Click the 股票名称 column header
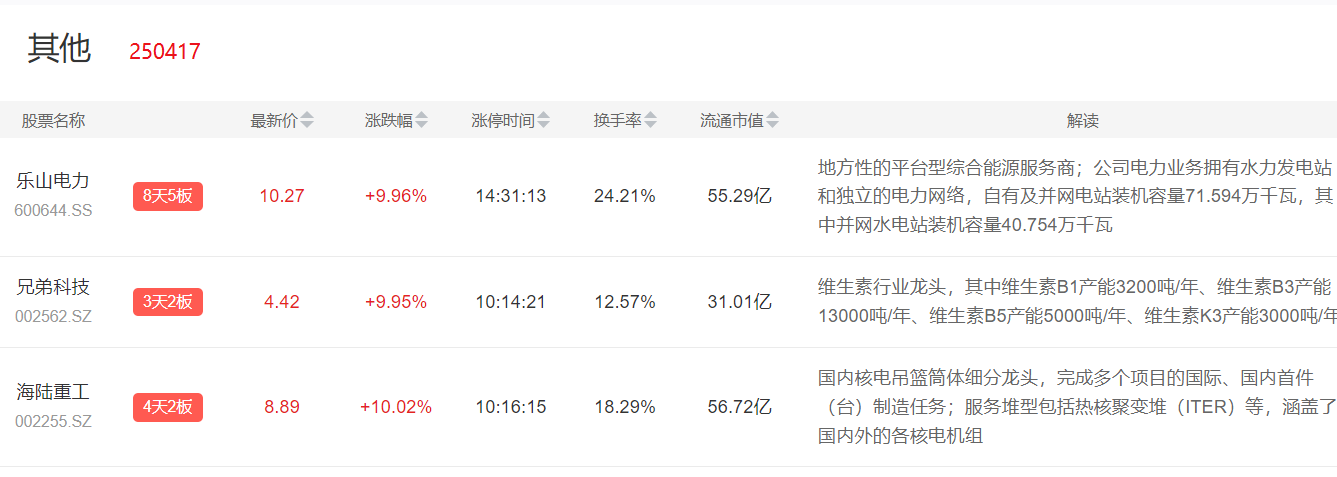The width and height of the screenshot is (1337, 477). (54, 121)
